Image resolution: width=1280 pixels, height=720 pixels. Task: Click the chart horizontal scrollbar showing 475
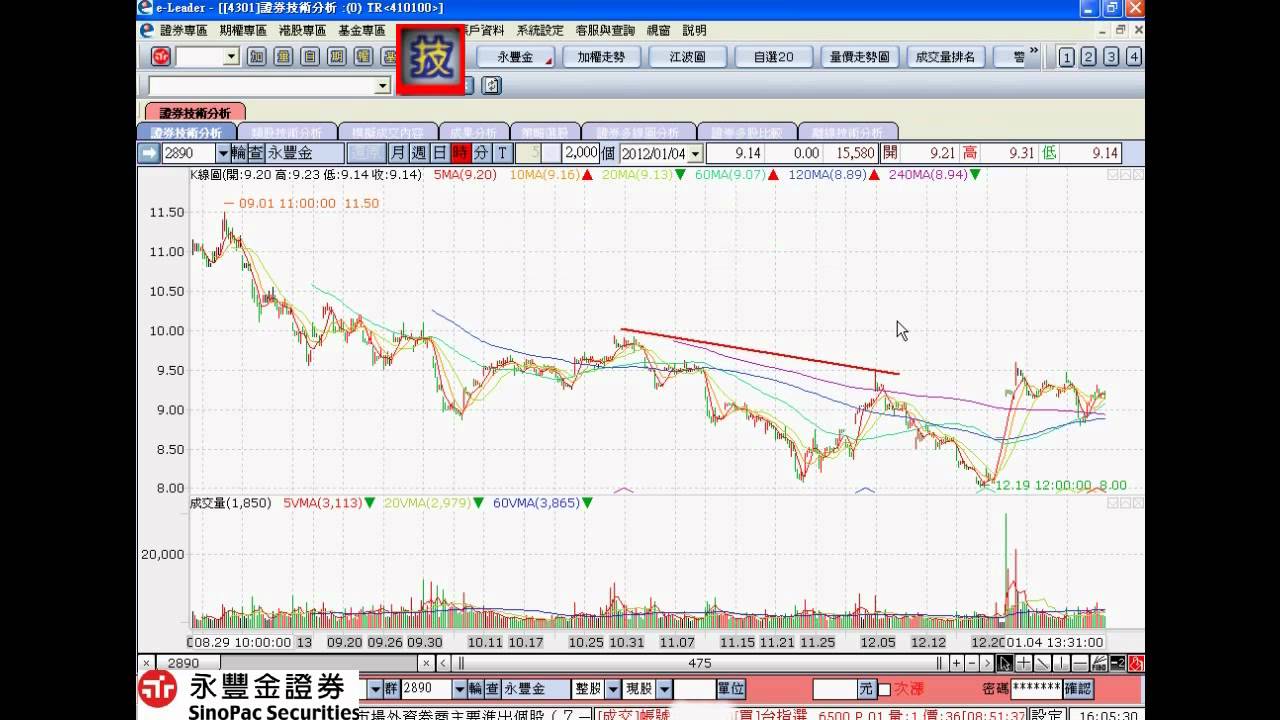point(698,663)
